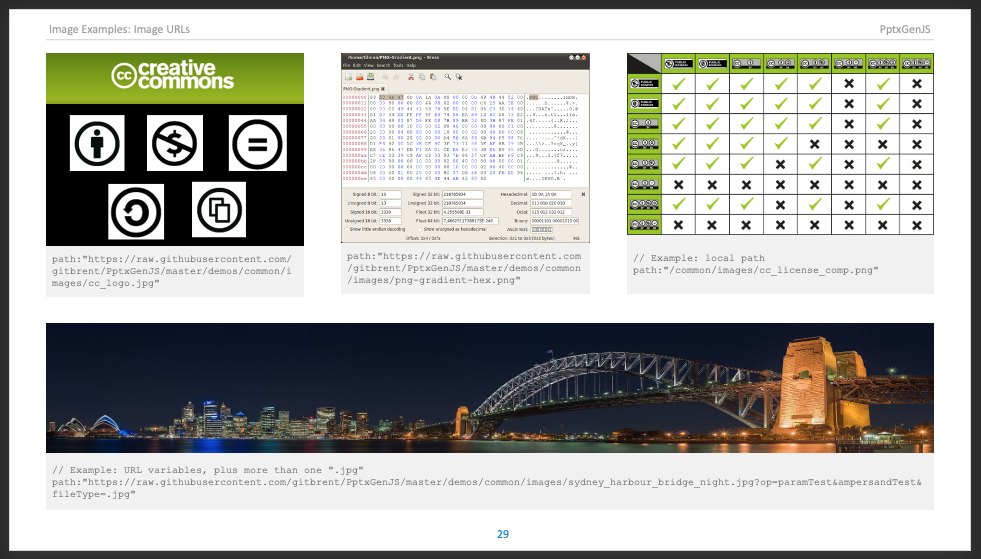Click the diagonal corner cell of the license table

click(644, 63)
